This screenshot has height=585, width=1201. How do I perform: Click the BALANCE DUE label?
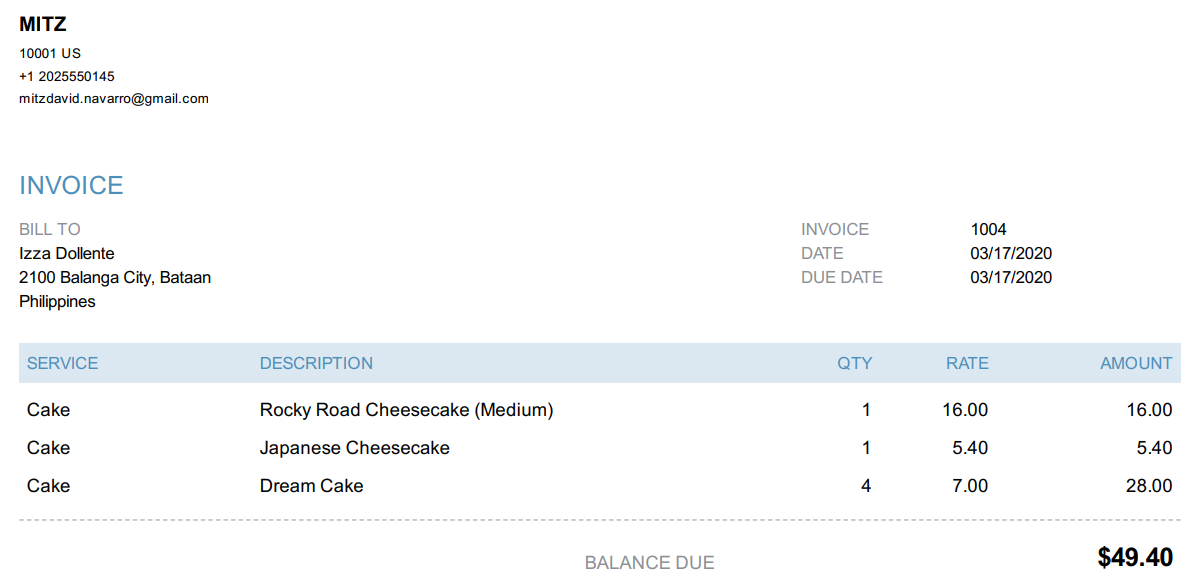(x=650, y=563)
